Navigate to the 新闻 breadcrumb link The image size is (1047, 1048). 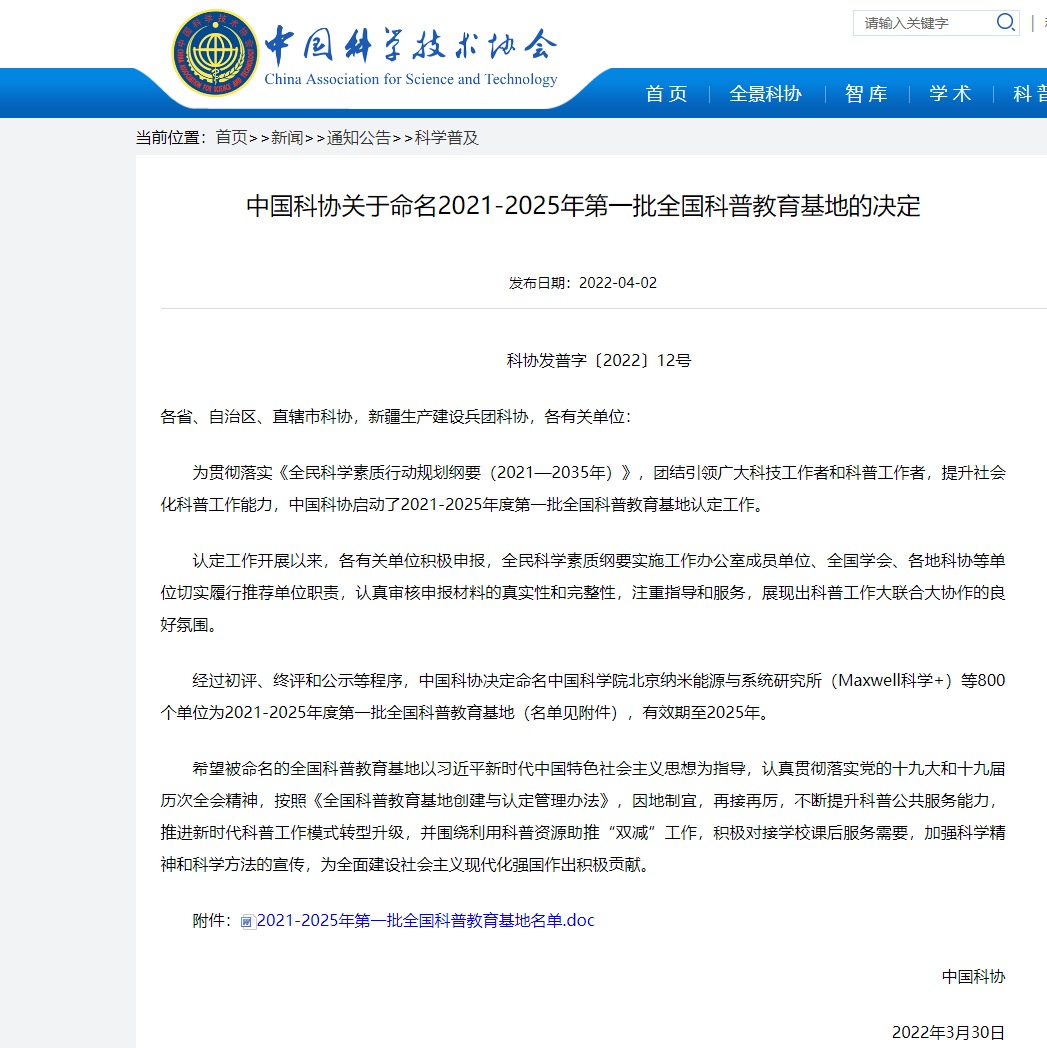click(287, 138)
